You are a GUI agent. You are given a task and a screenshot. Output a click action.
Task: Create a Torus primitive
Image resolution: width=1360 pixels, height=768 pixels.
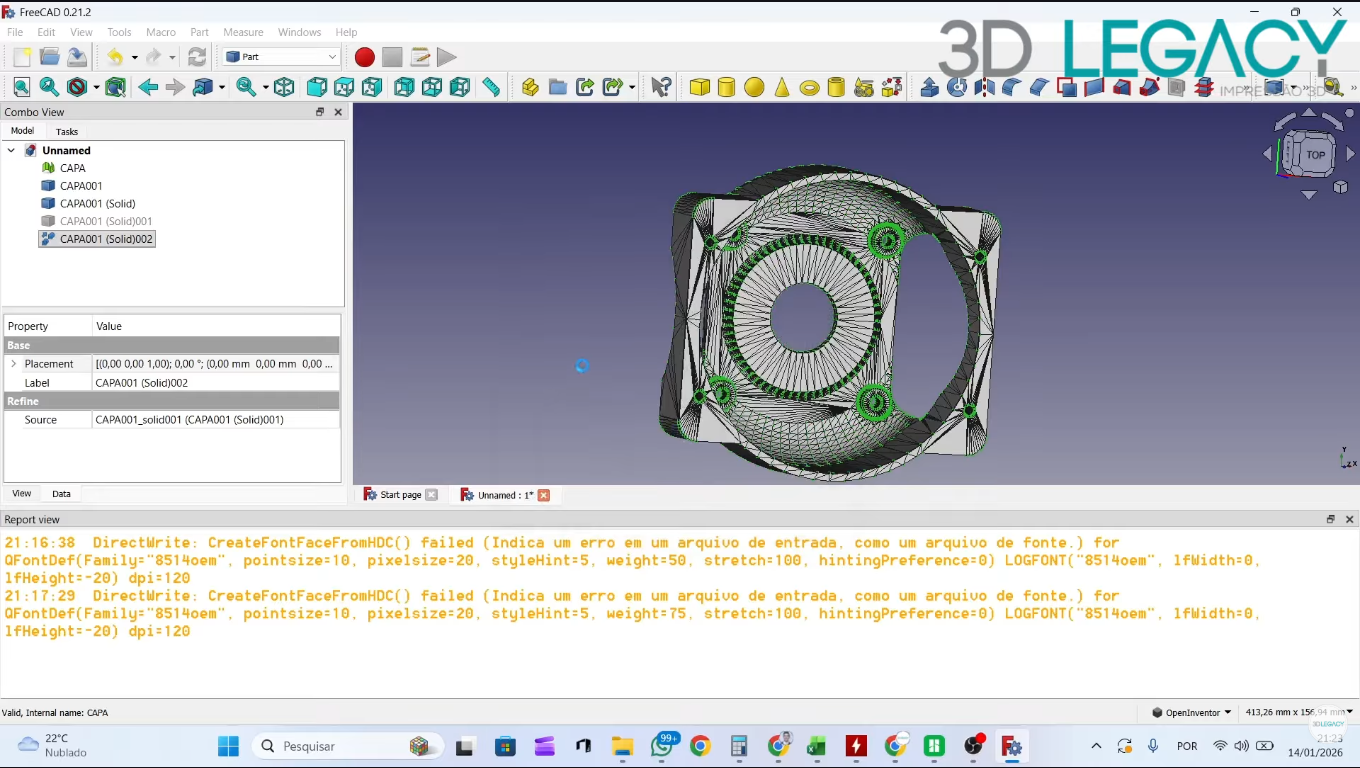coord(808,87)
